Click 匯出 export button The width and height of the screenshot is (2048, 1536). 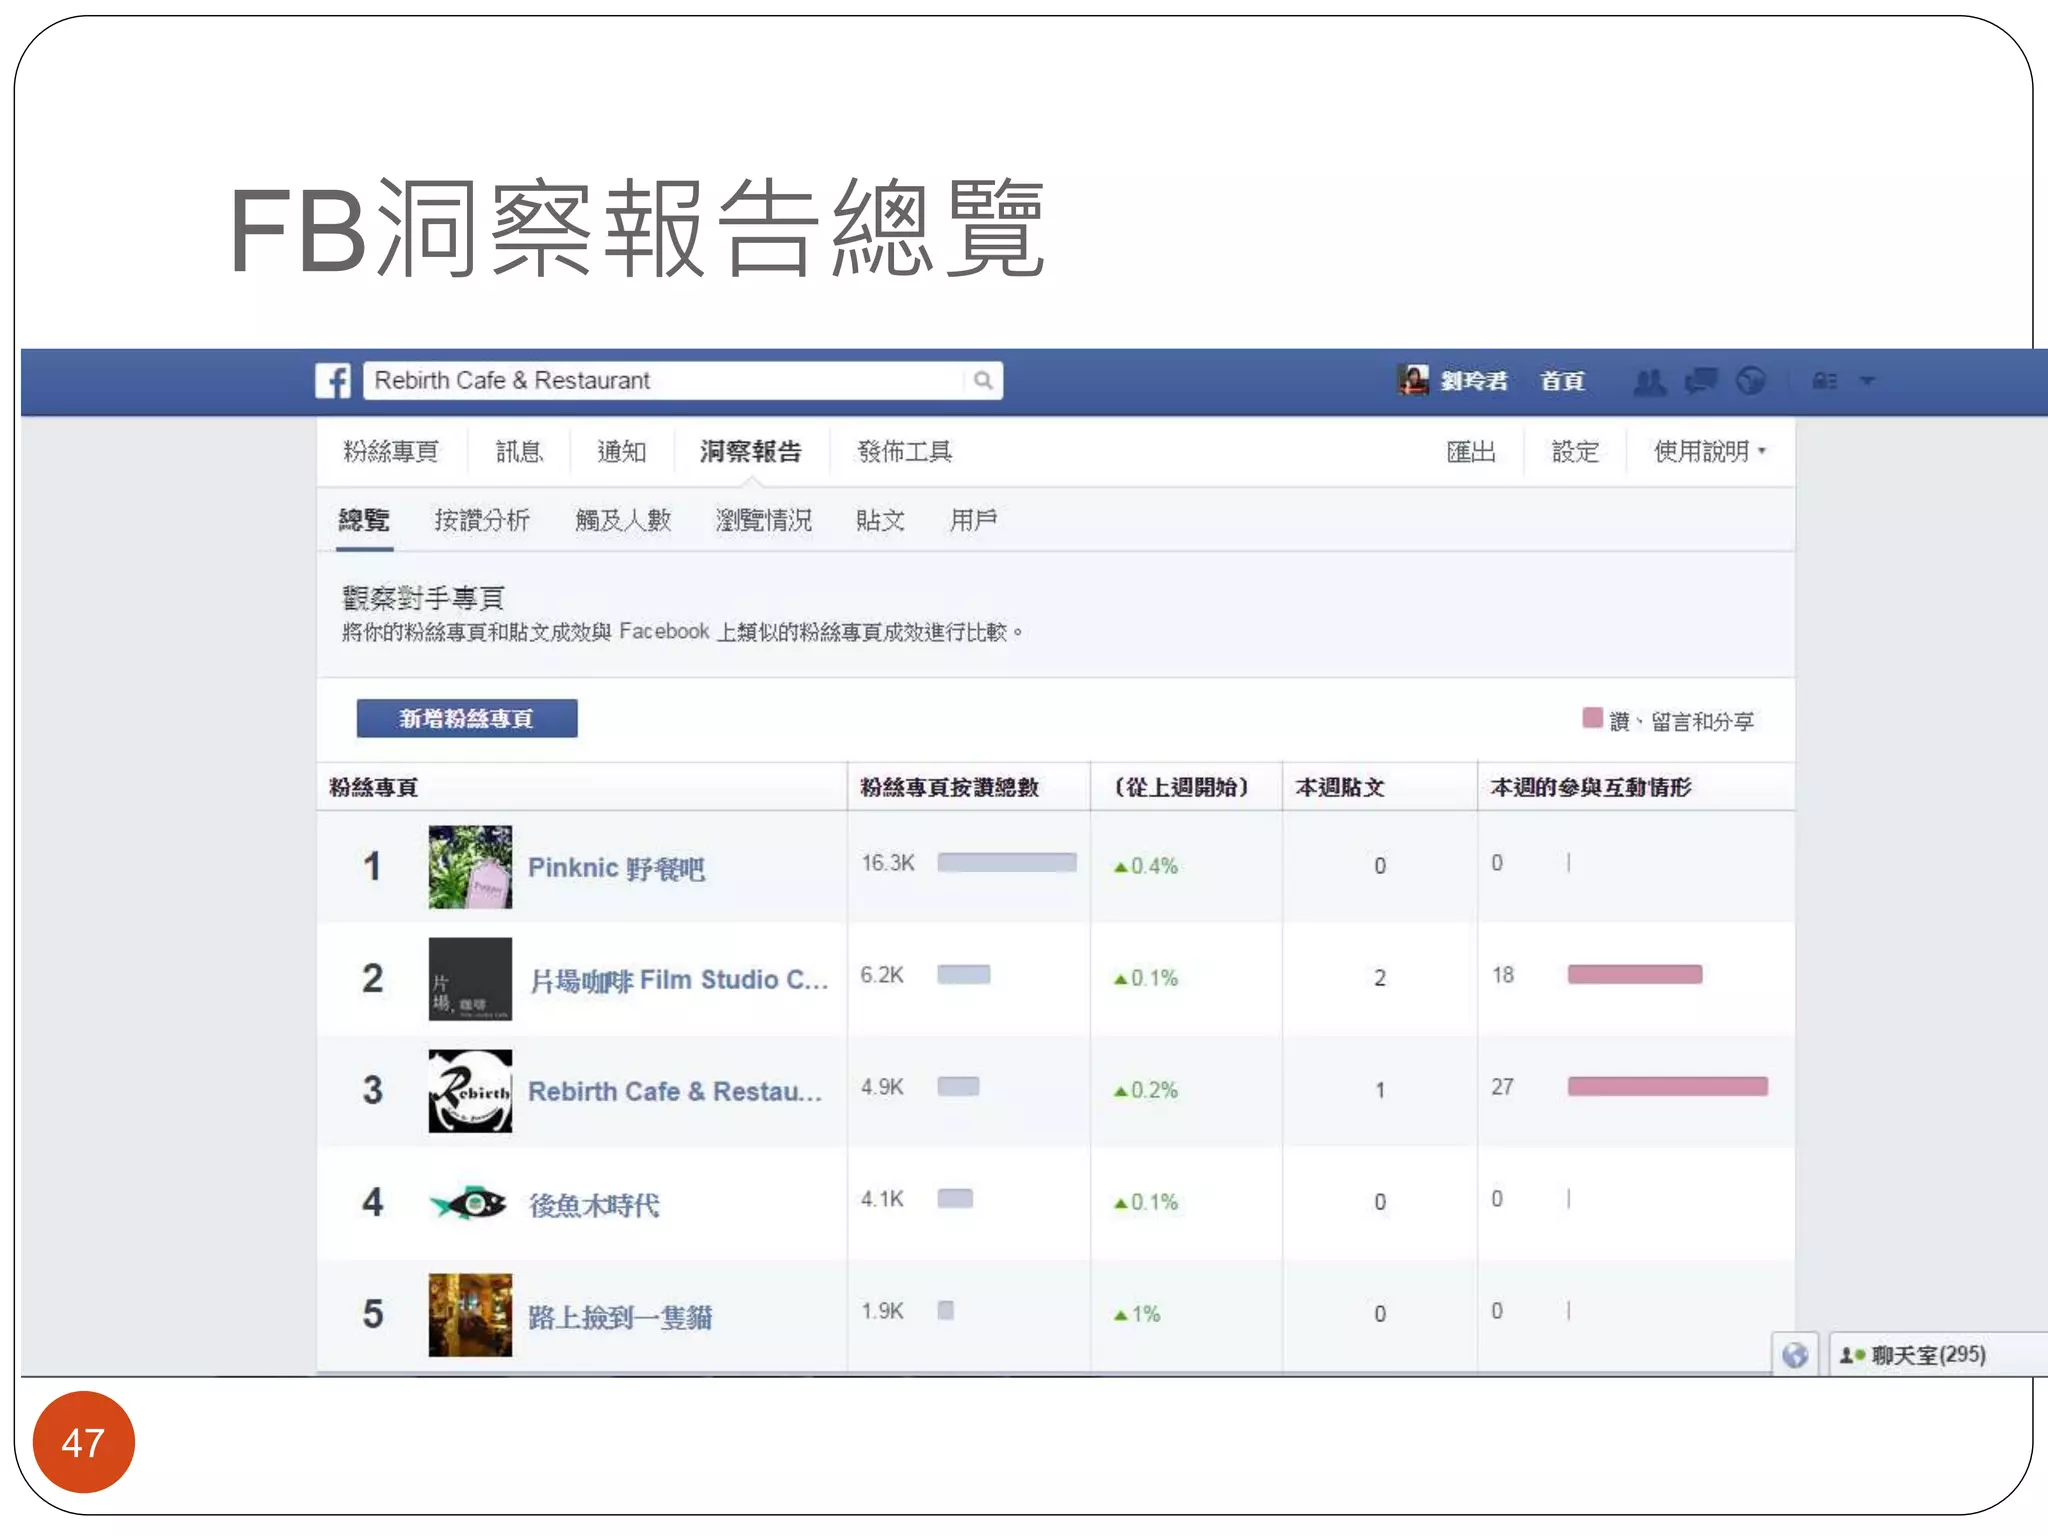[1471, 452]
